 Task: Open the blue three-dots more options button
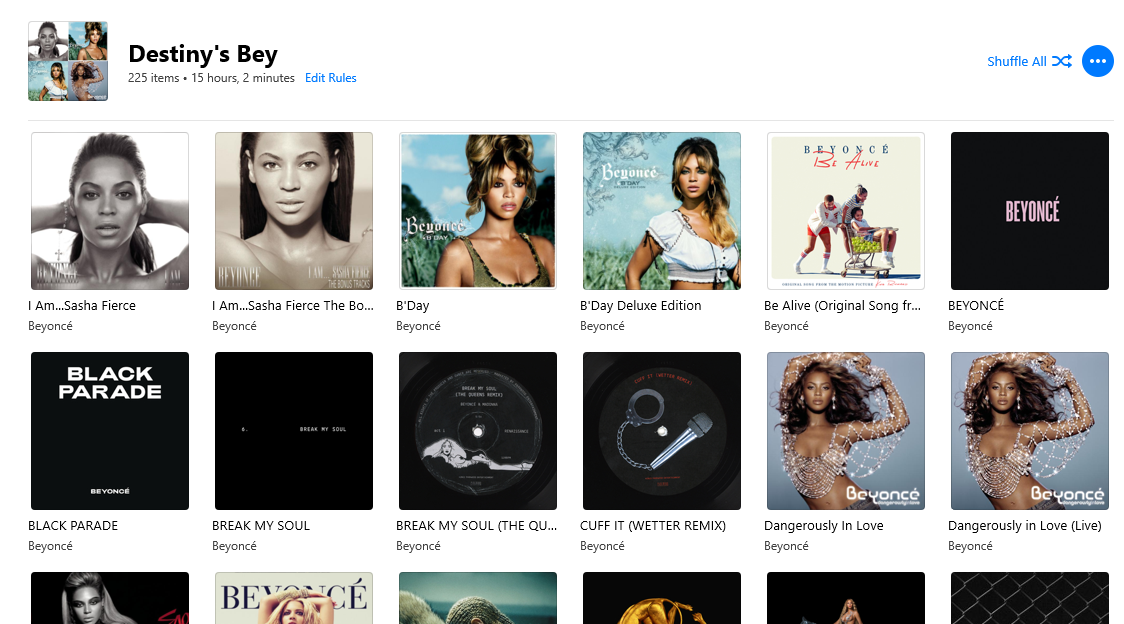(x=1097, y=62)
